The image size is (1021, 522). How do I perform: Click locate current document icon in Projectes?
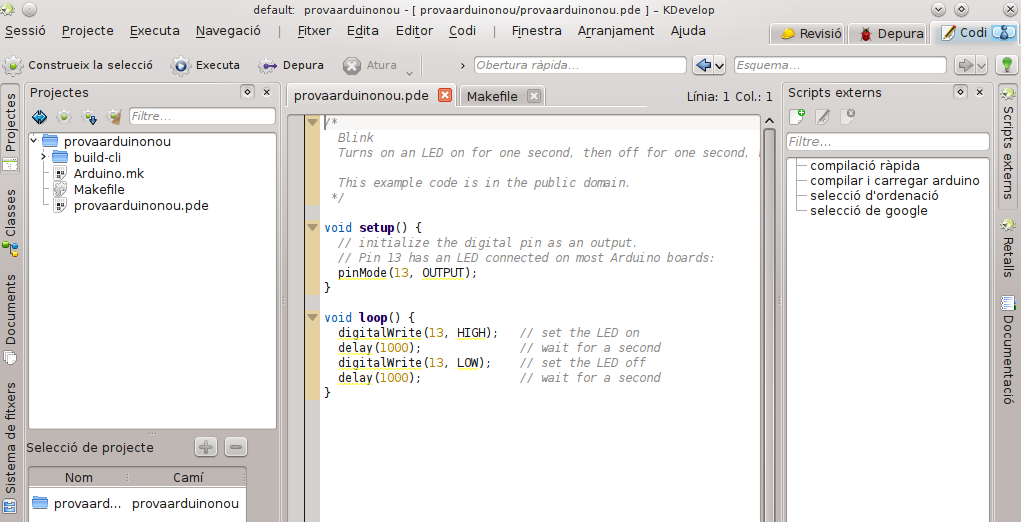39,117
